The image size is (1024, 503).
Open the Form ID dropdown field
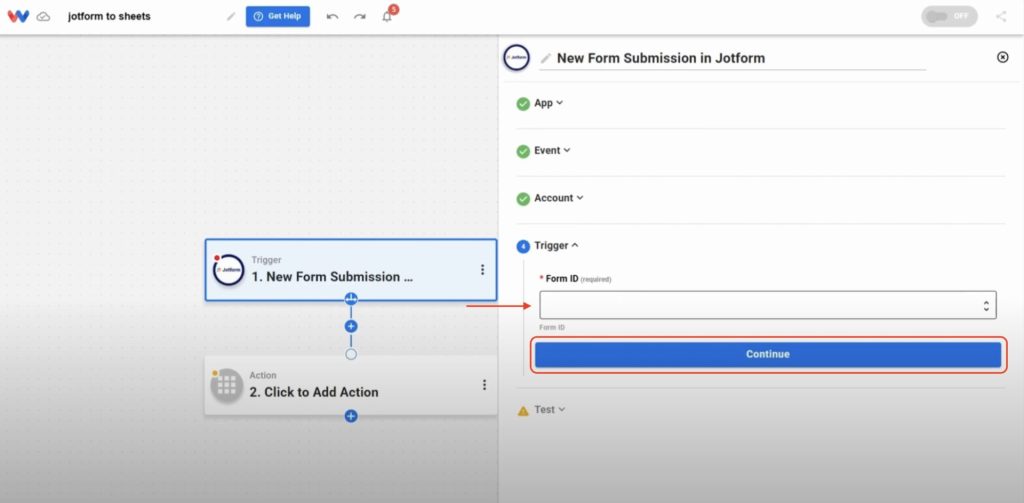tap(767, 305)
